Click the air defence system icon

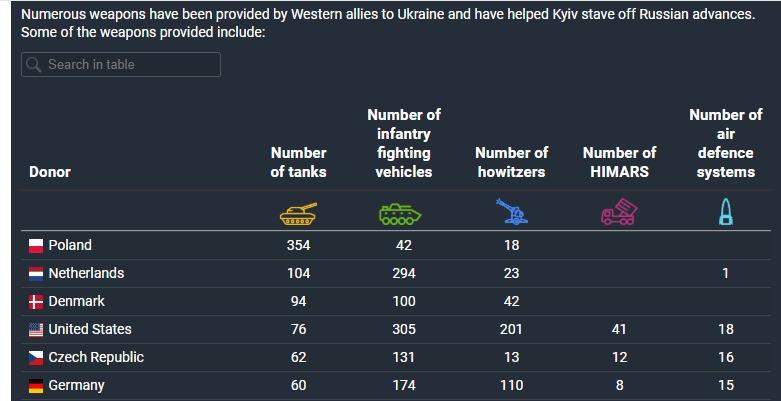[x=725, y=212]
